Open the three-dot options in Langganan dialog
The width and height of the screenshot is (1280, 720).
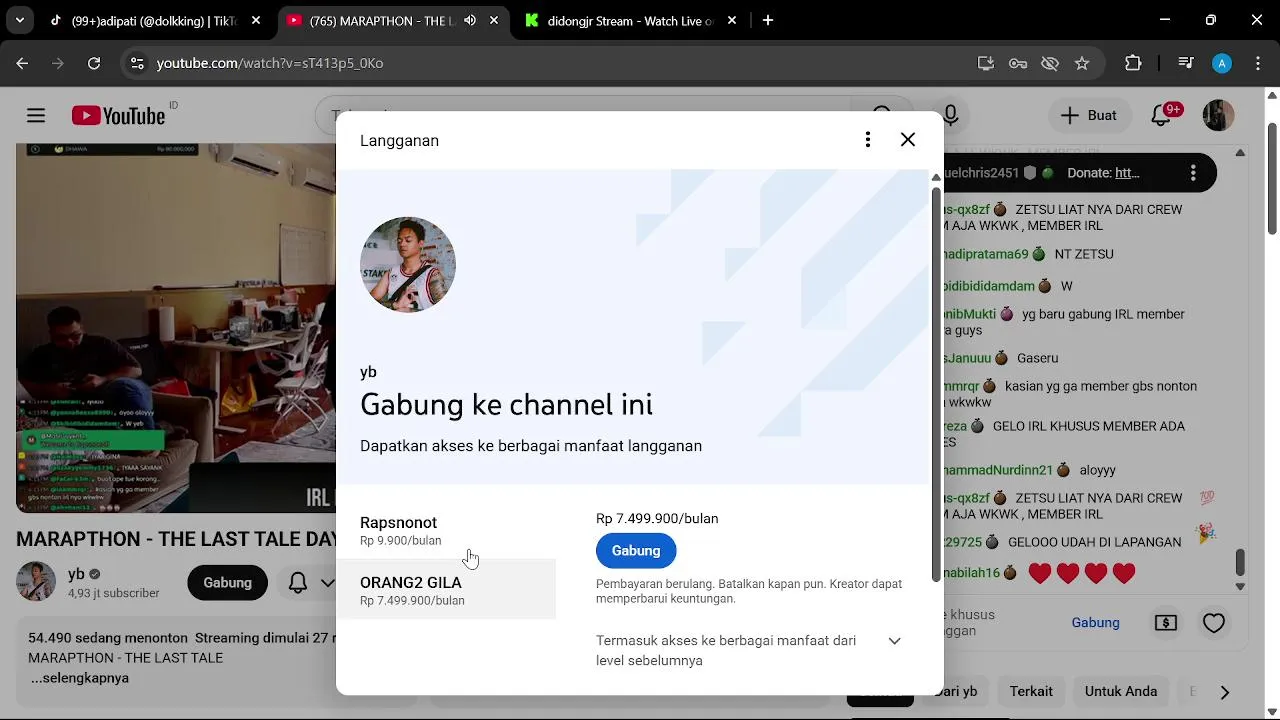click(868, 140)
